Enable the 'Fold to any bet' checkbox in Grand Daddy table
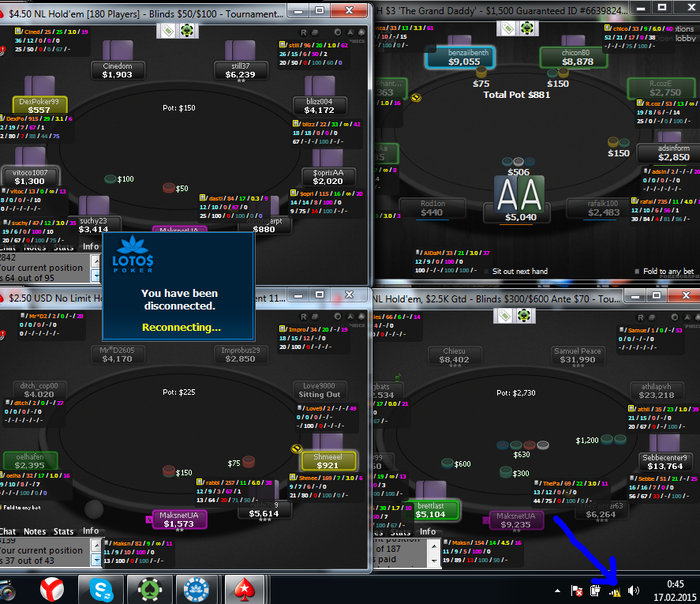The height and width of the screenshot is (604, 700). click(x=637, y=271)
